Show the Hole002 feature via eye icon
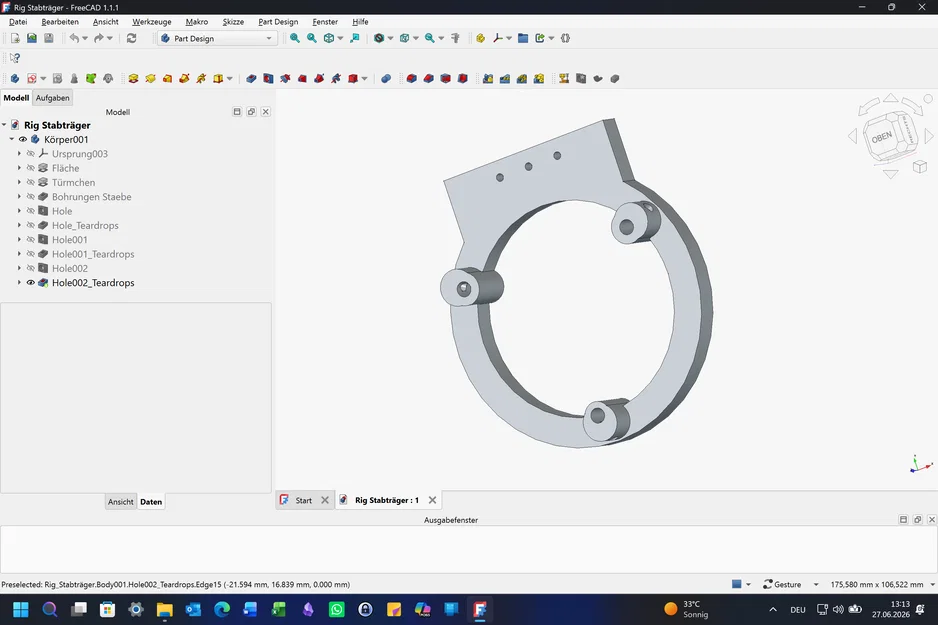 click(x=31, y=269)
